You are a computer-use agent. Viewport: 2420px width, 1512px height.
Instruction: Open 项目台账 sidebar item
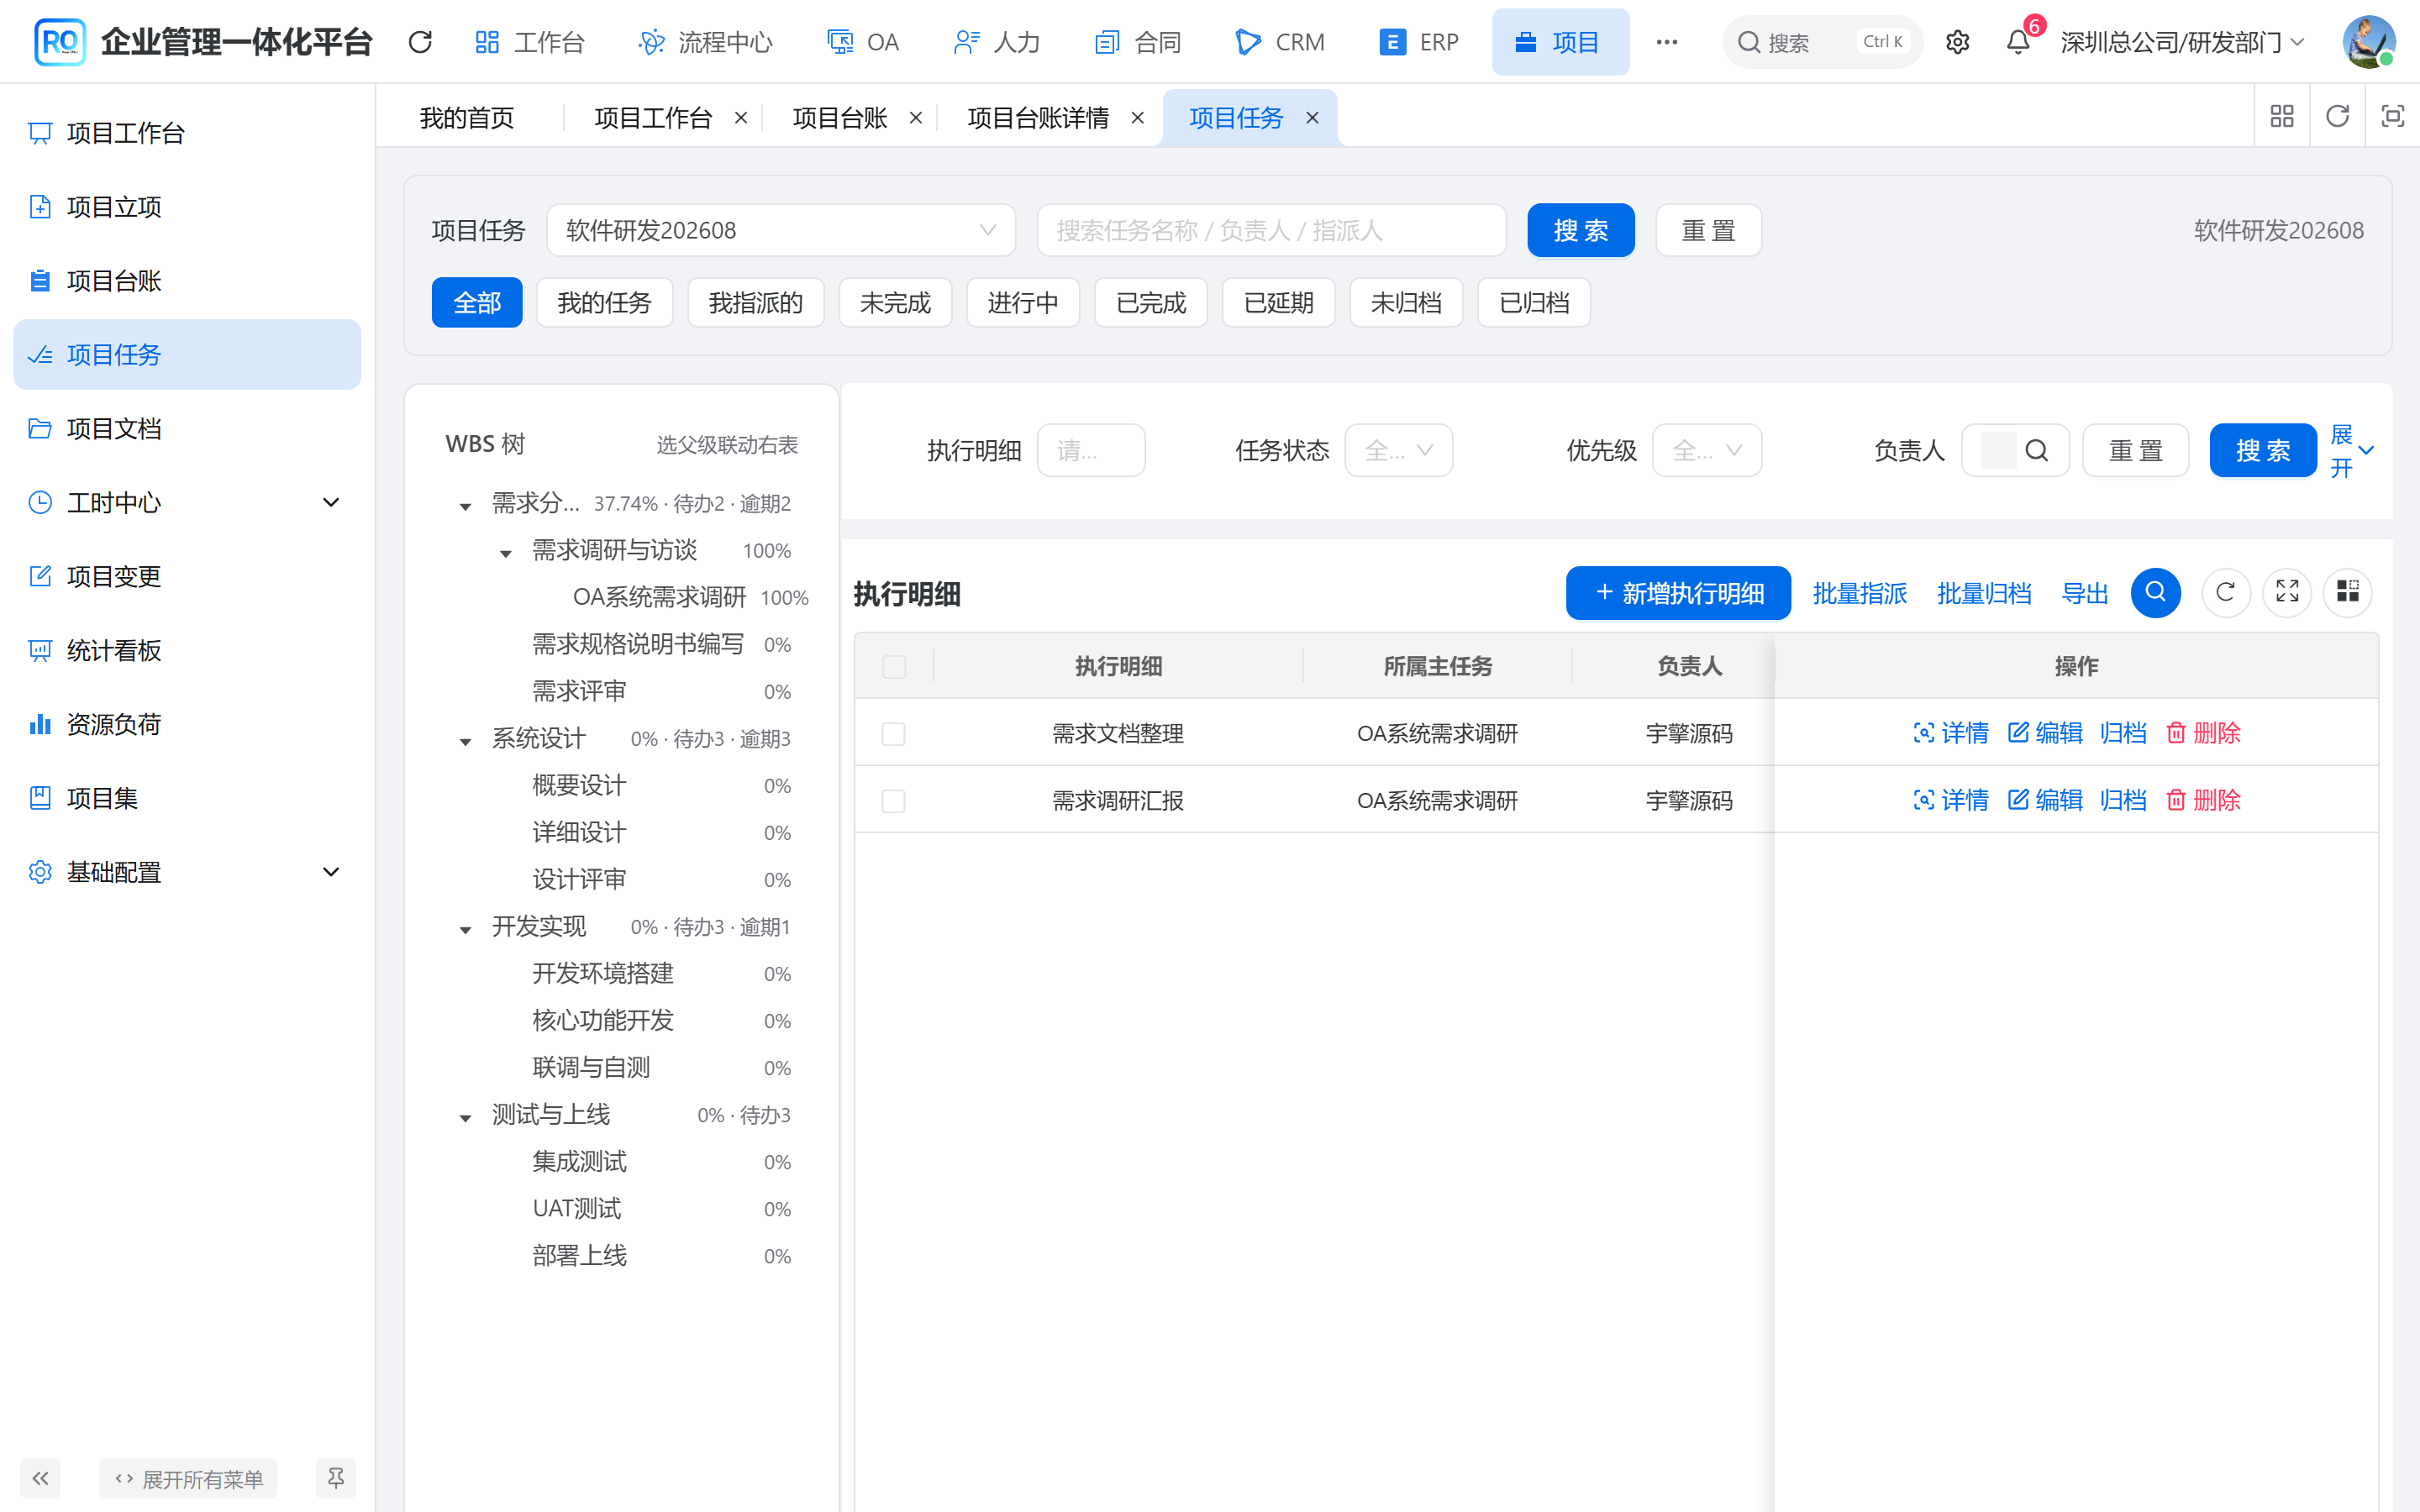coord(187,281)
